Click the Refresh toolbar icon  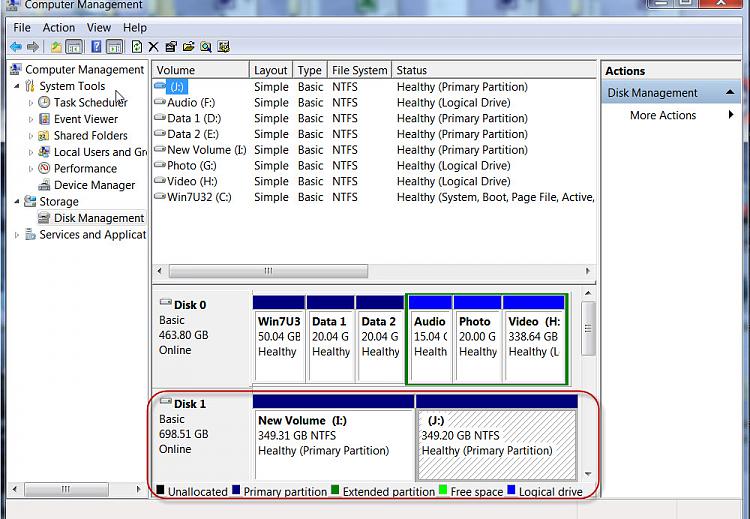click(x=137, y=47)
